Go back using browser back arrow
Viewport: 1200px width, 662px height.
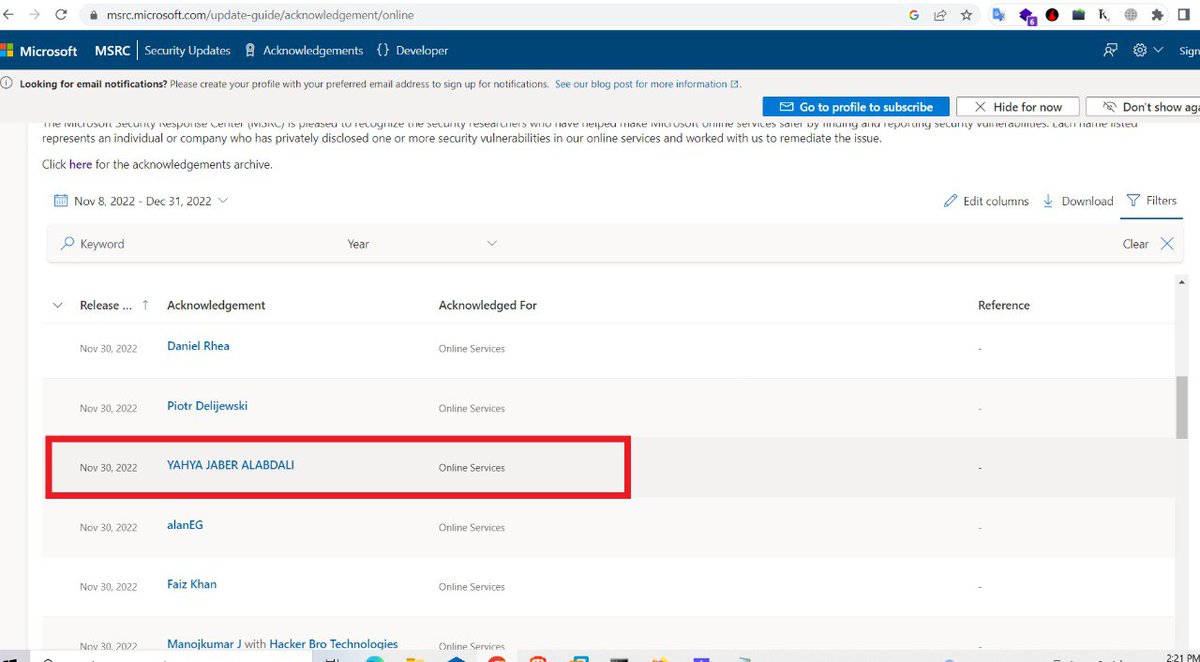pos(9,15)
